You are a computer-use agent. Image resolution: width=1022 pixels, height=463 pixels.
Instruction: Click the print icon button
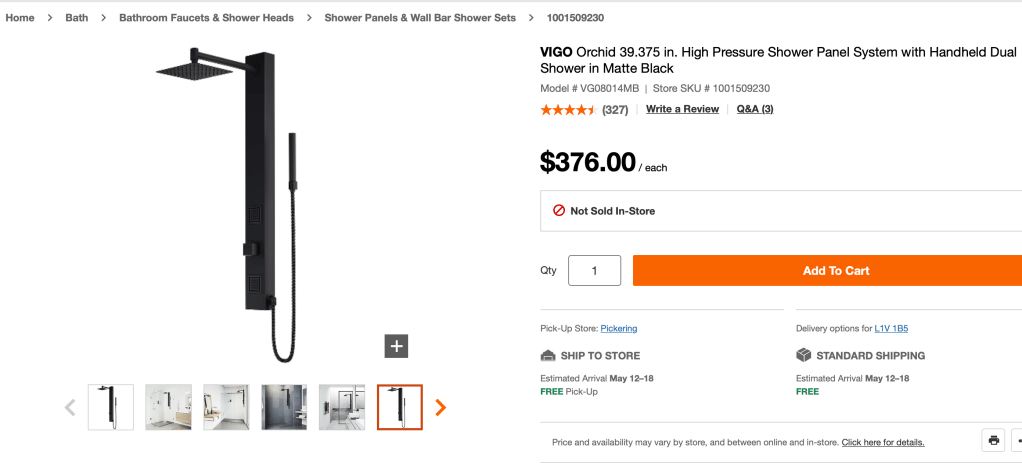point(993,440)
